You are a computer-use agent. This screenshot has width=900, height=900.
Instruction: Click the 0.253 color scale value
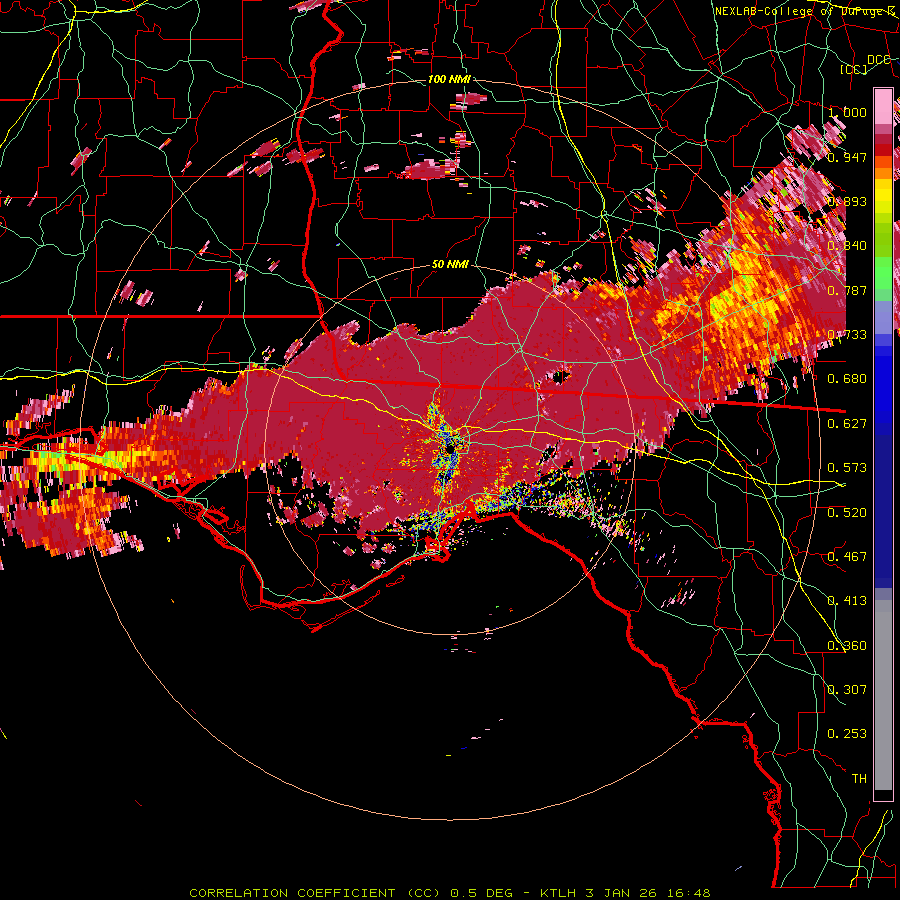[x=847, y=734]
